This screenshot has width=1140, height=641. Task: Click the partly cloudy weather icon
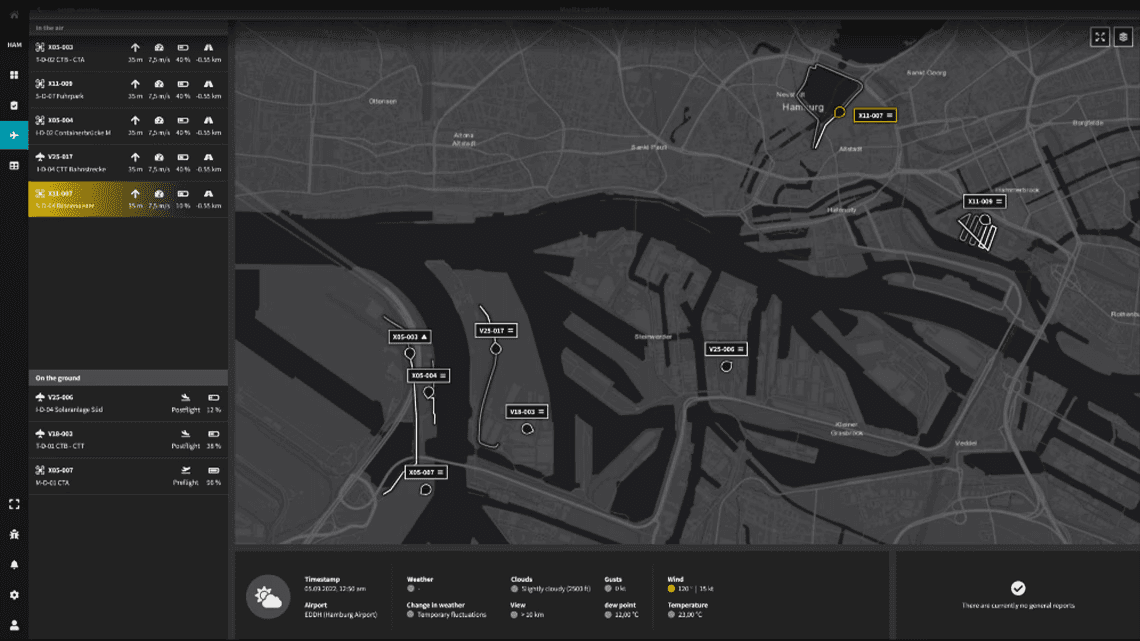268,597
